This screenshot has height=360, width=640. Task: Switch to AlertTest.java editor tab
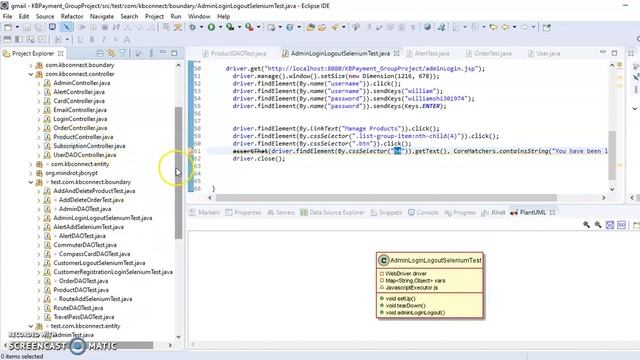[x=428, y=53]
